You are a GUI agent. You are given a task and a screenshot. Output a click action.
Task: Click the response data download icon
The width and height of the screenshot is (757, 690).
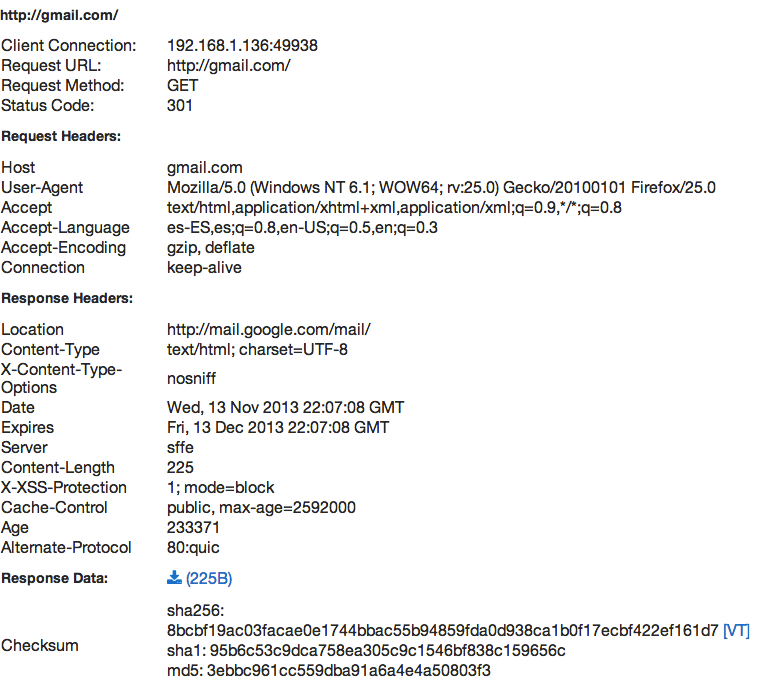coord(174,578)
